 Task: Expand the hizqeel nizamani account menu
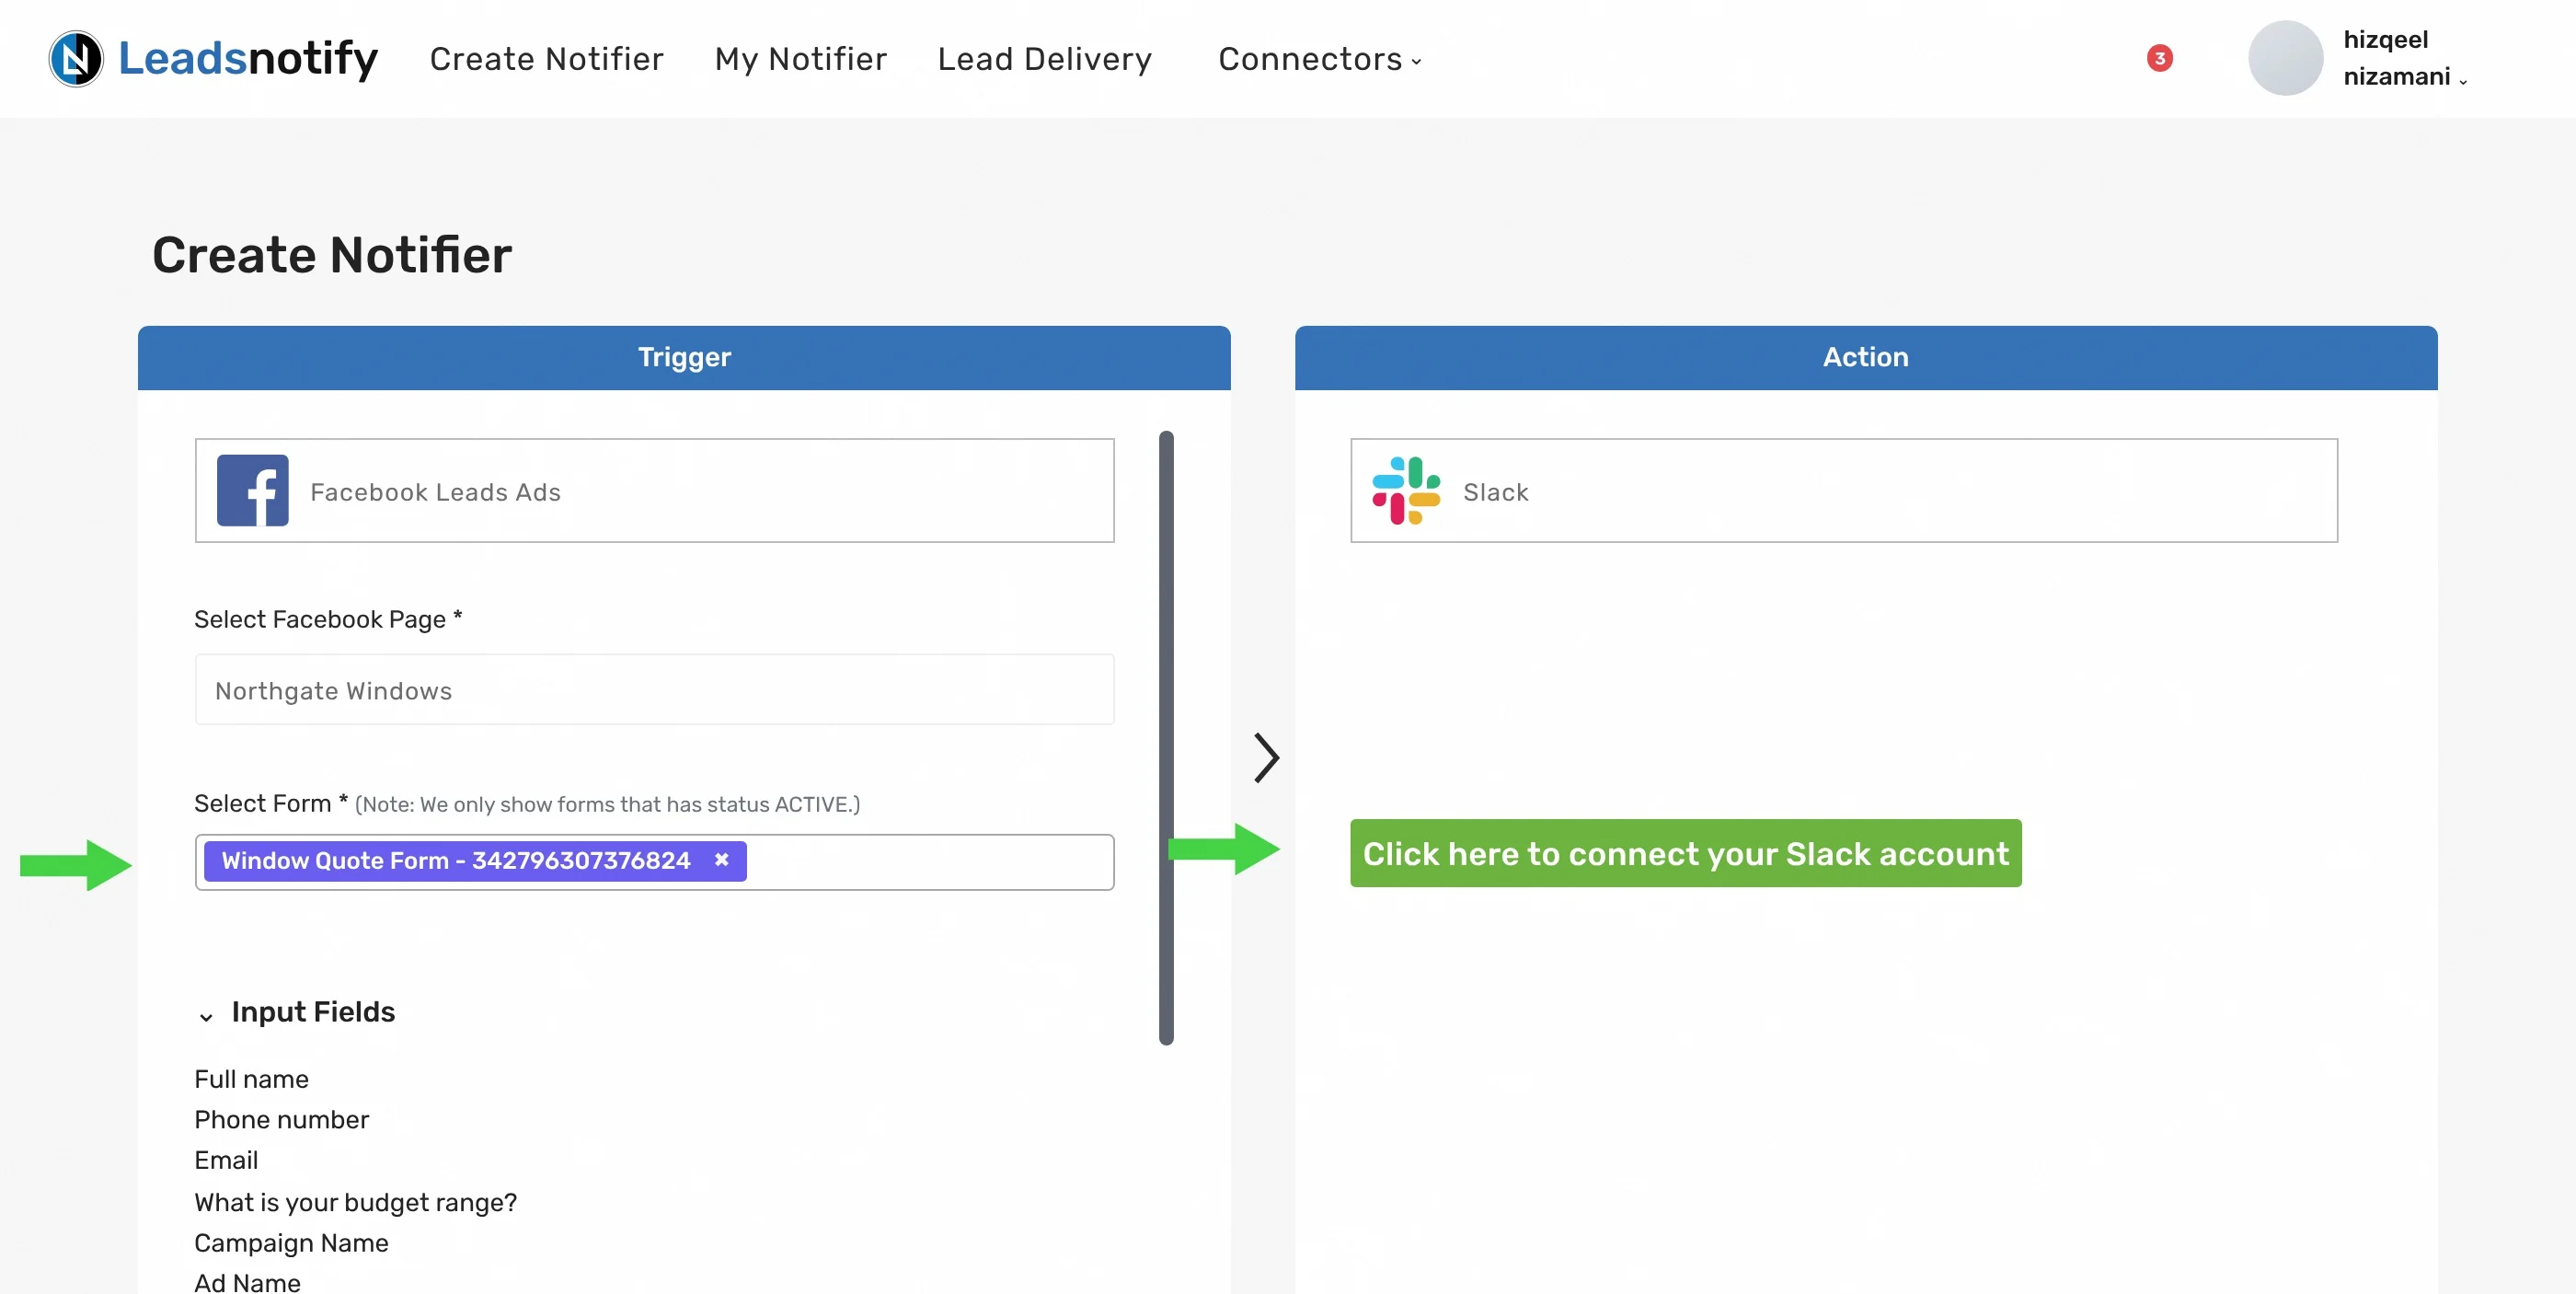pyautogui.click(x=2404, y=58)
